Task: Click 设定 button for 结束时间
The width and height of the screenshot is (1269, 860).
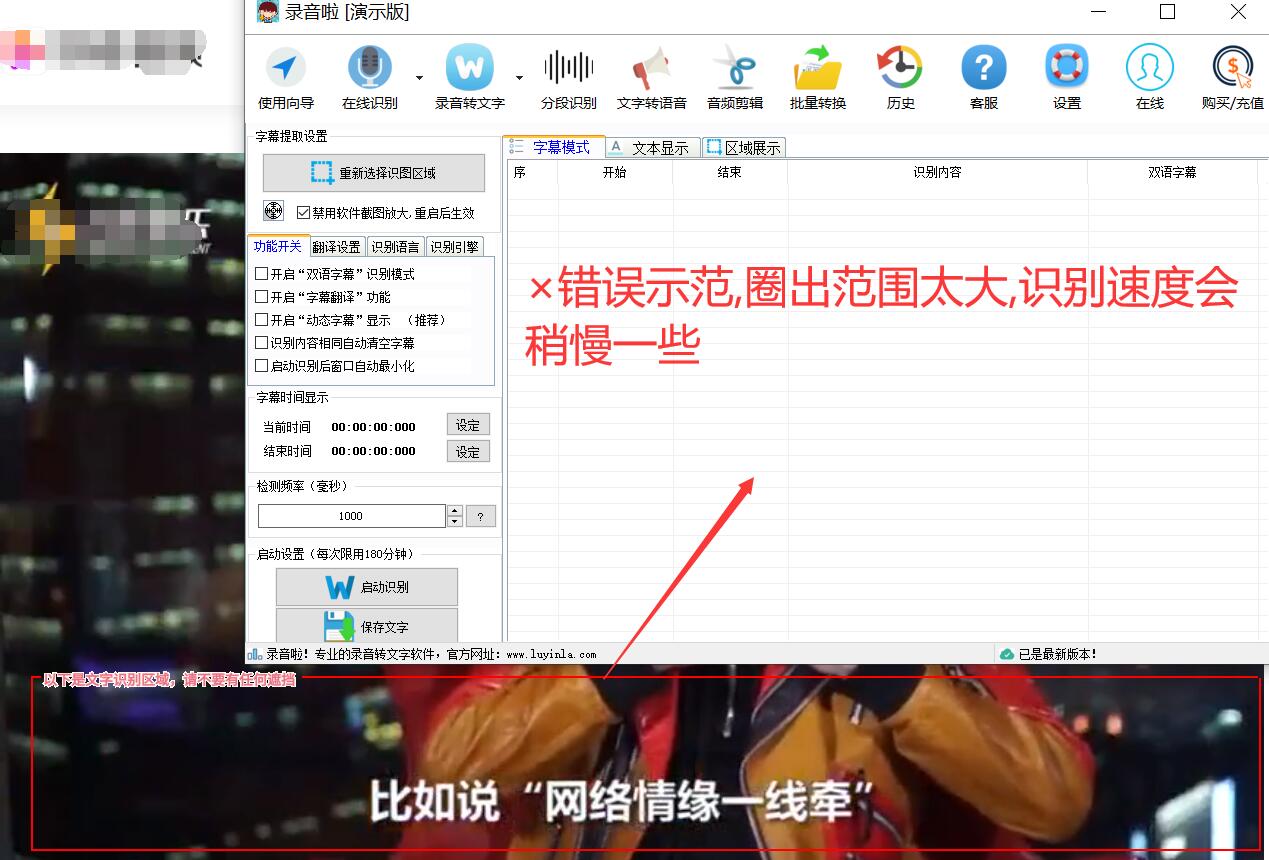Action: 468,451
